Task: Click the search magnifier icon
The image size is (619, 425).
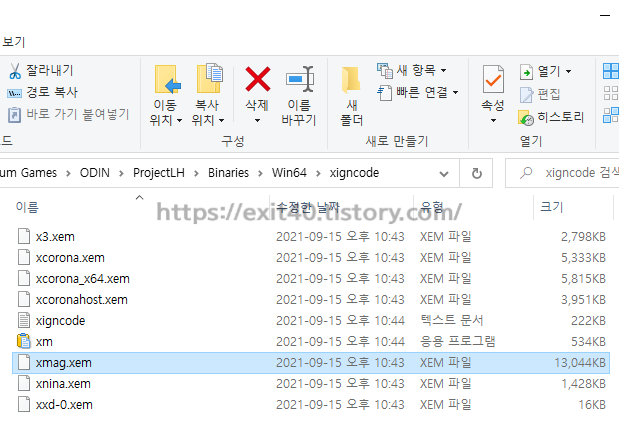Action: (526, 173)
